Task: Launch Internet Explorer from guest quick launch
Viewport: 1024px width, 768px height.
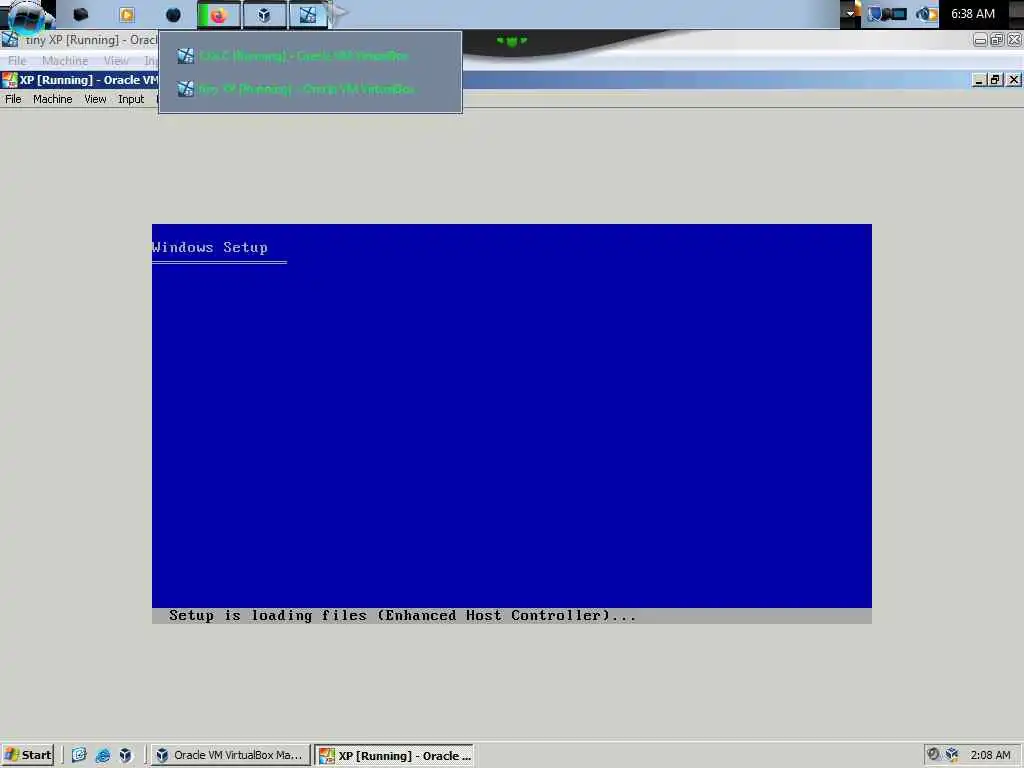Action: tap(103, 755)
